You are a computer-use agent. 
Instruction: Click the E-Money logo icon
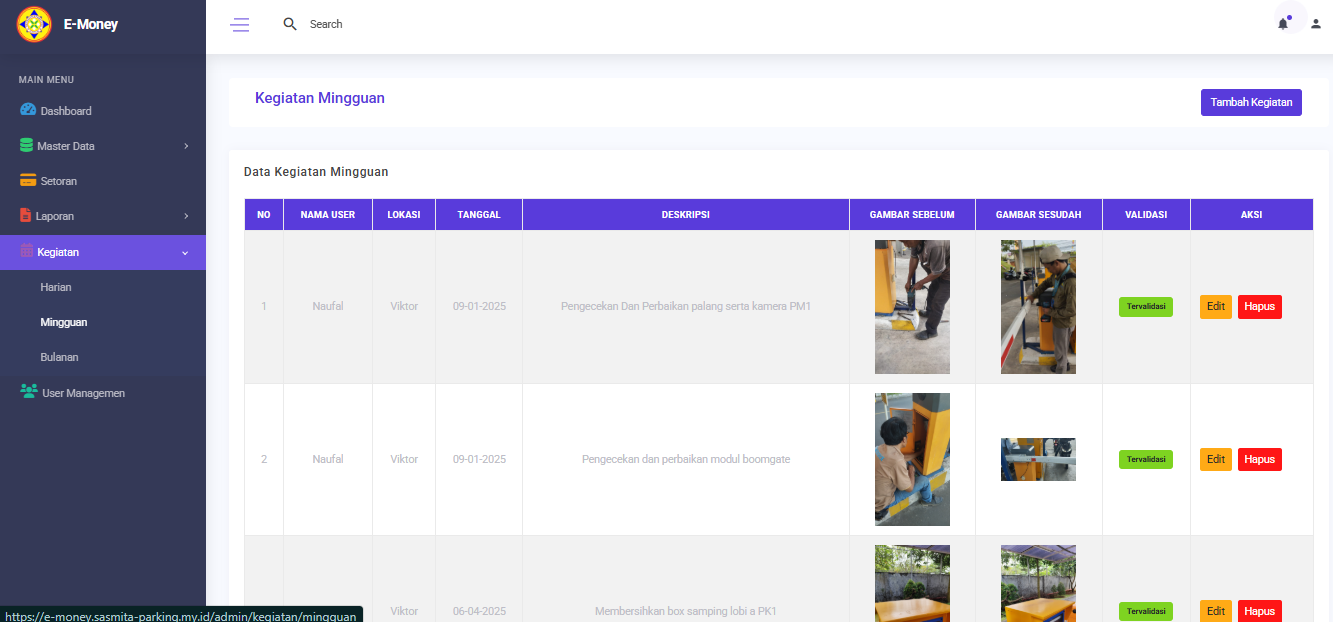click(x=34, y=24)
